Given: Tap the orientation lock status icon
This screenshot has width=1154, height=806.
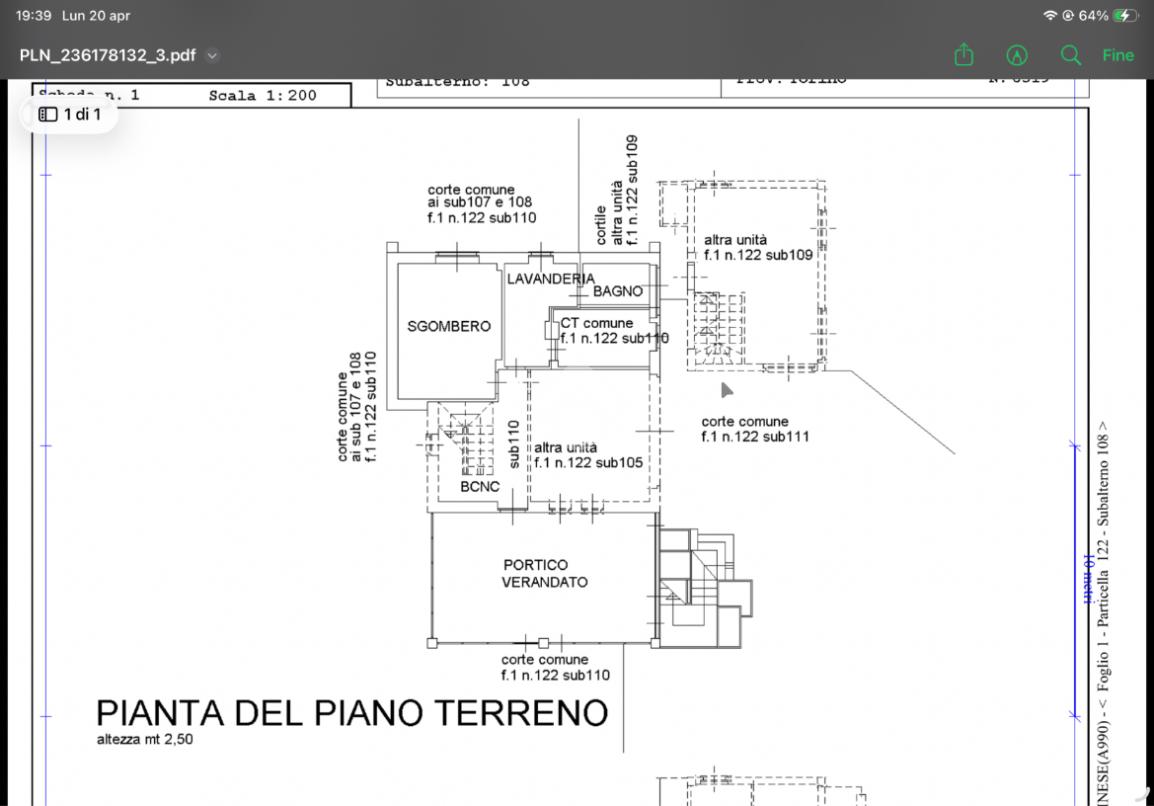Looking at the screenshot, I should coord(1068,16).
